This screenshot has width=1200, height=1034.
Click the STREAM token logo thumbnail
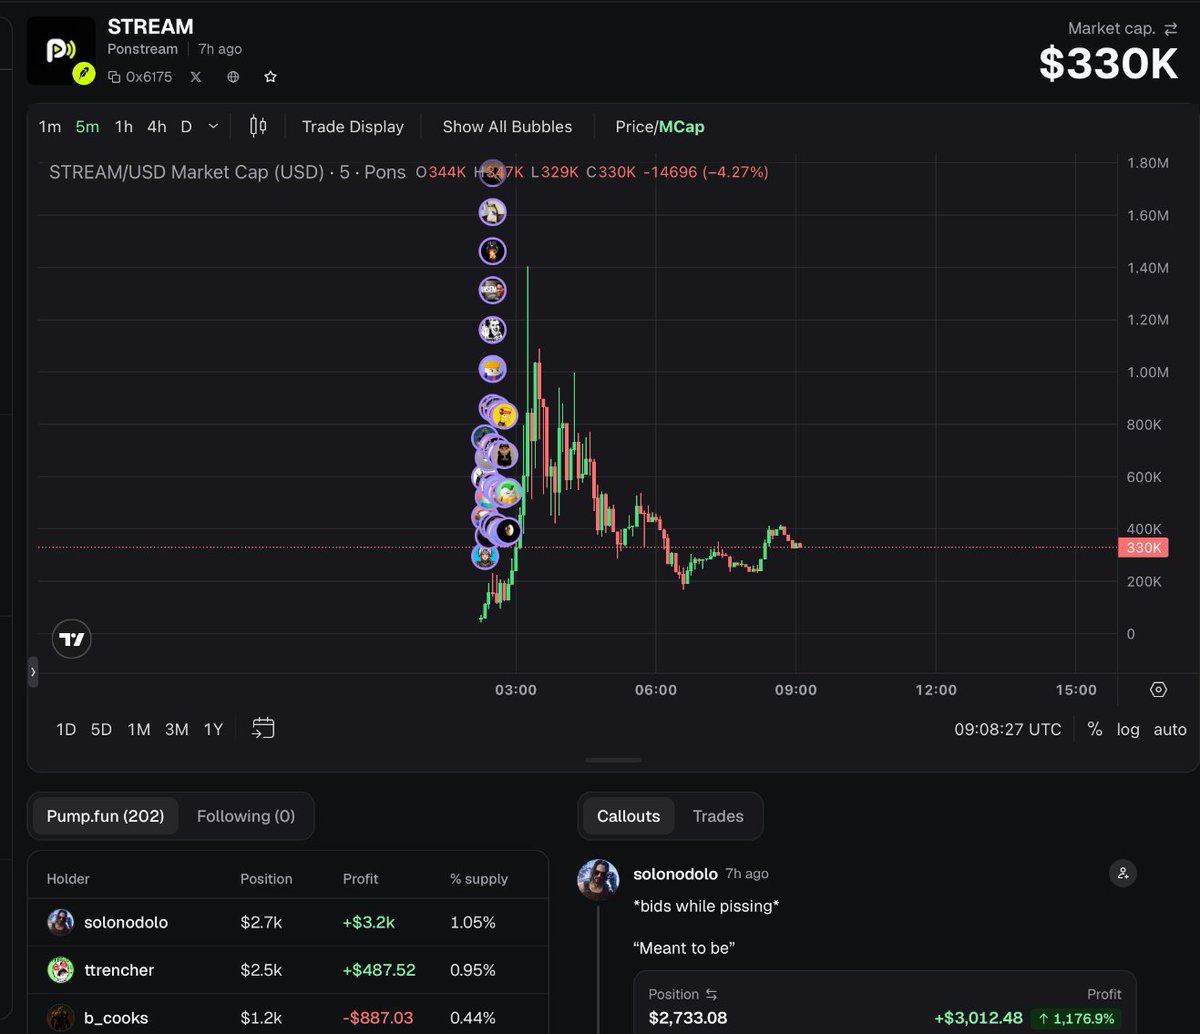(60, 50)
